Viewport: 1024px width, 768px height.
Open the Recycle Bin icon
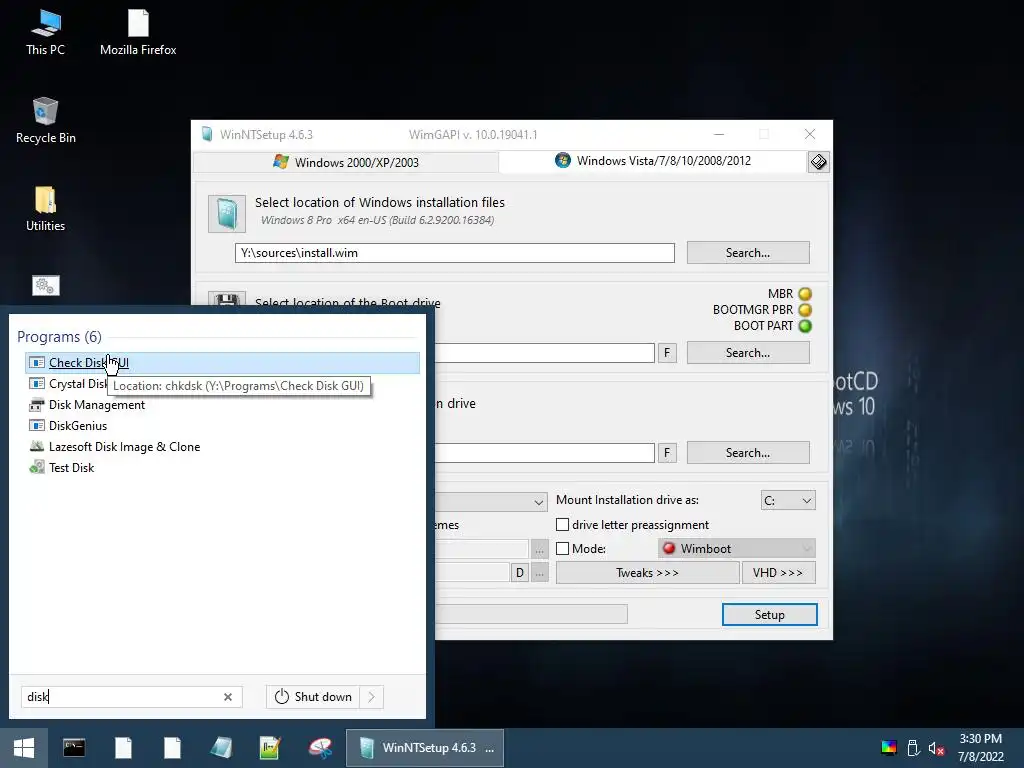[45, 121]
